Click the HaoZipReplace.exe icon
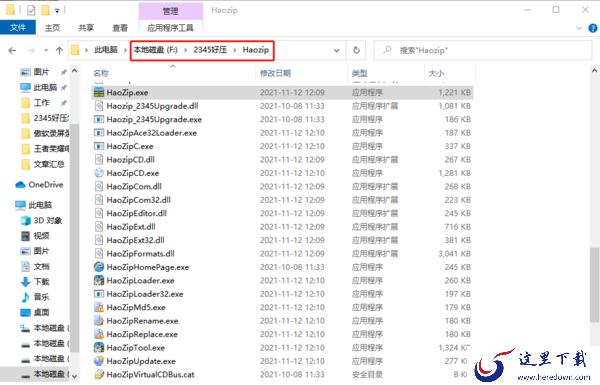This screenshot has width=600, height=385. (99, 334)
